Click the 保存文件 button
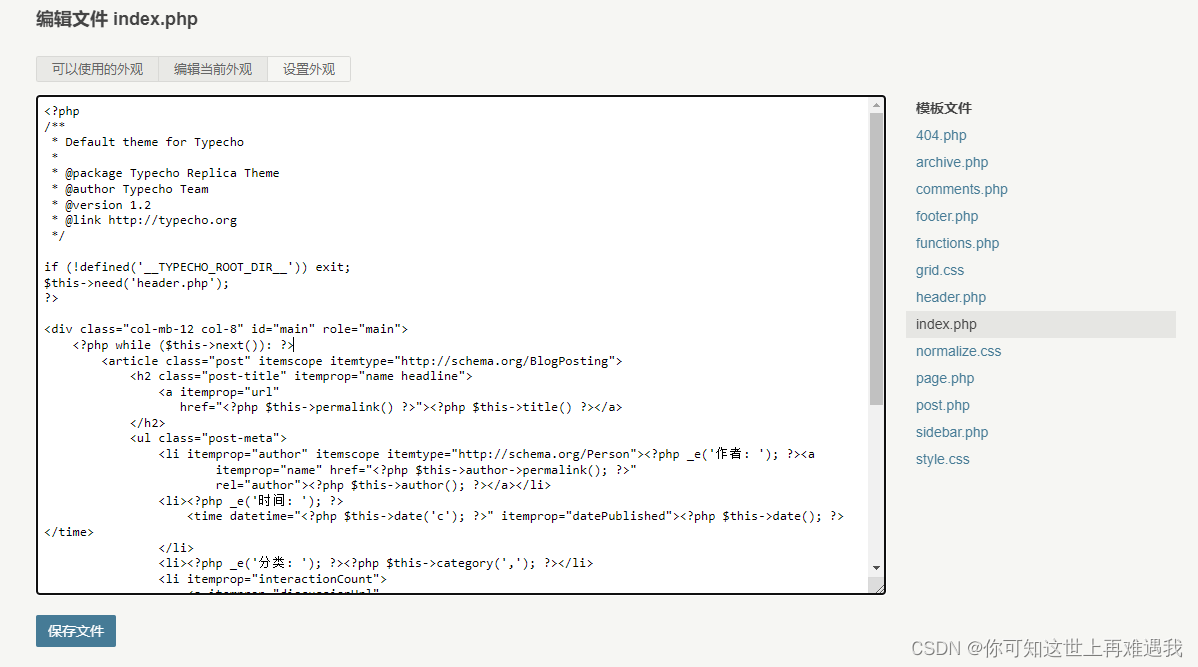The width and height of the screenshot is (1198, 667). pos(75,631)
